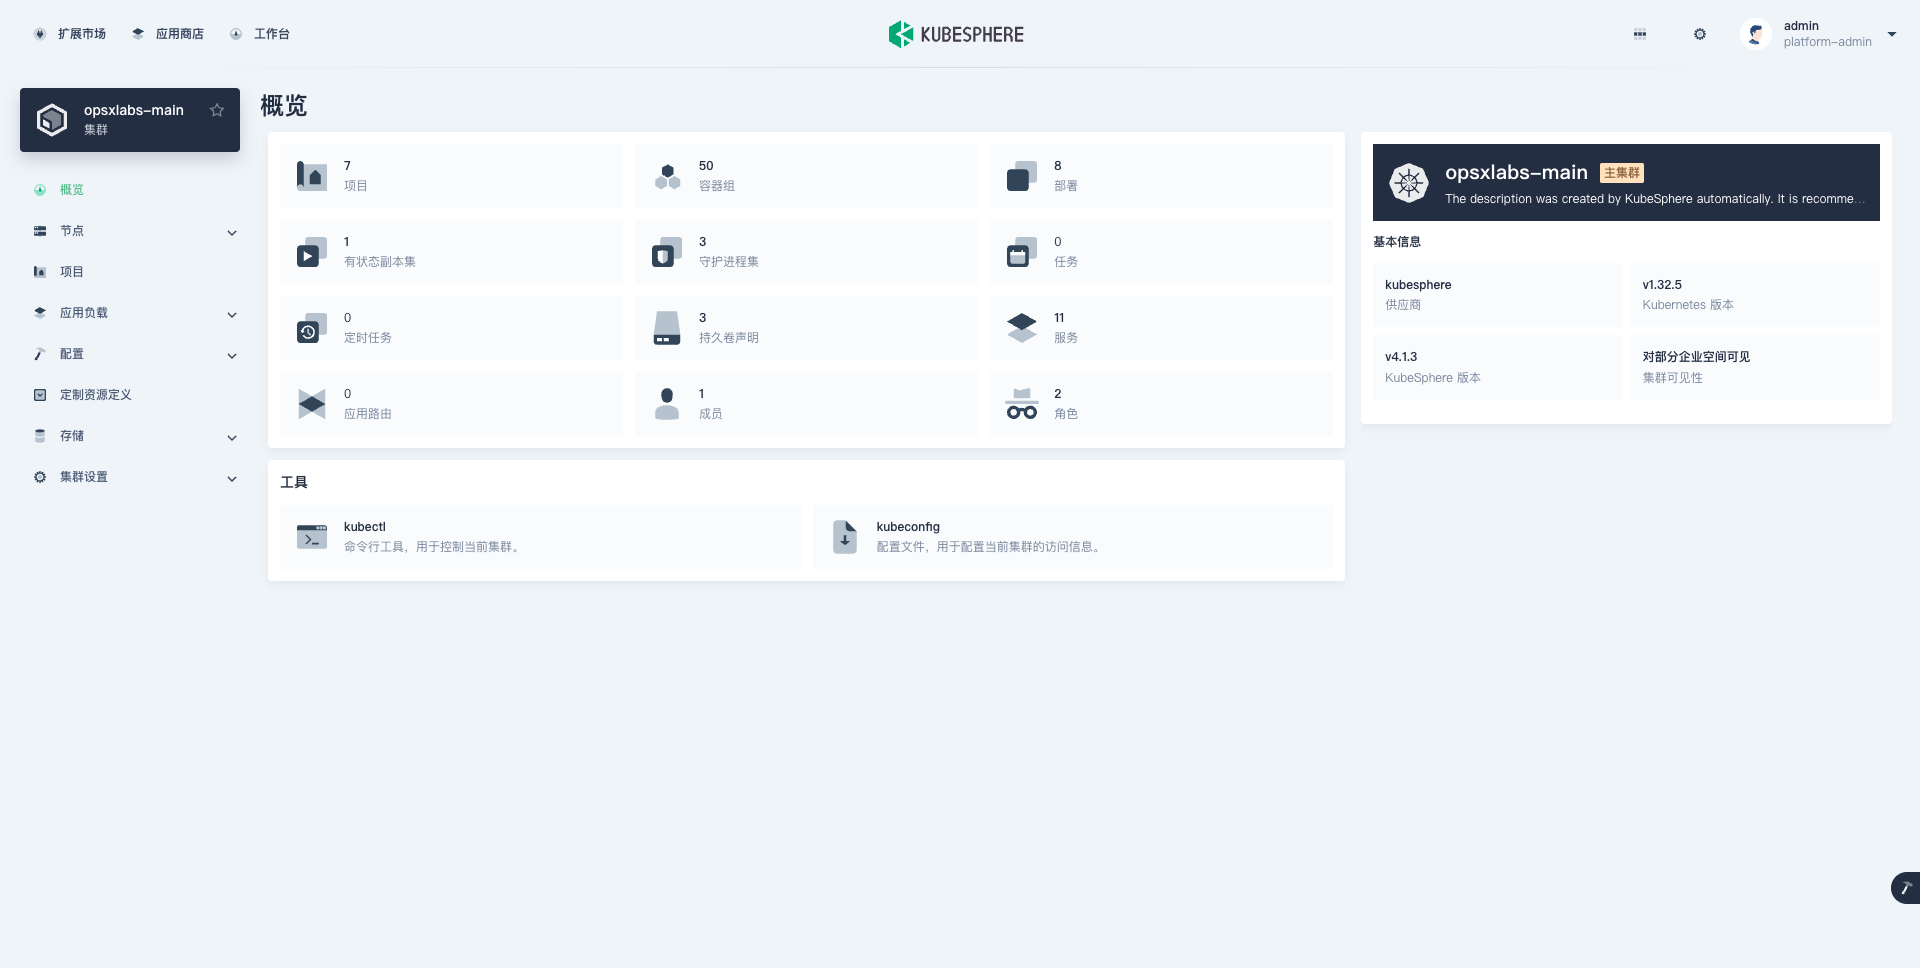Viewport: 1920px width, 968px height.
Task: Click the admin user avatar
Action: (1756, 34)
